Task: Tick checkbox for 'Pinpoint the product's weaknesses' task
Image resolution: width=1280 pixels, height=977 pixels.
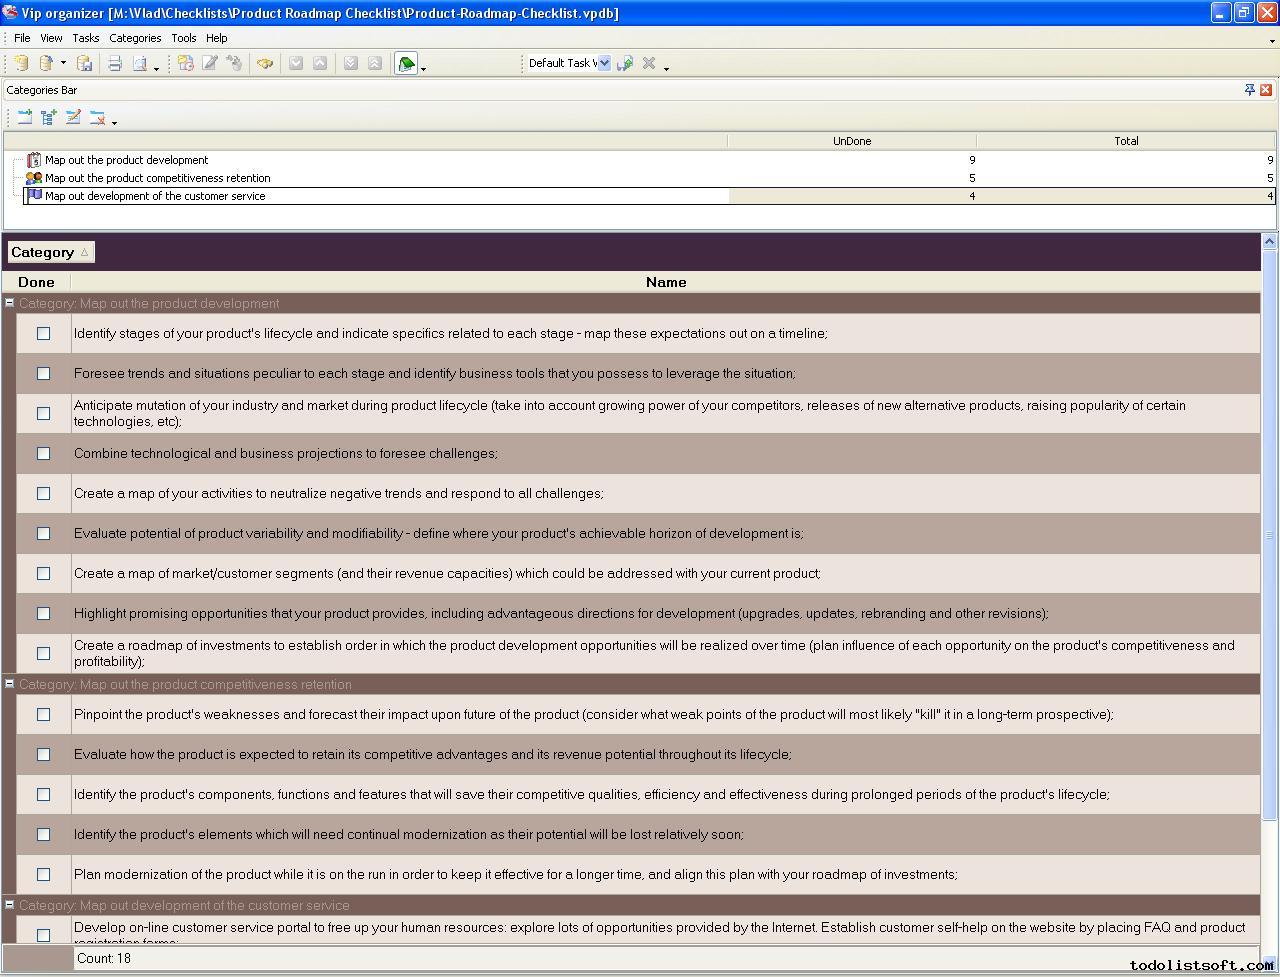Action: tap(43, 715)
